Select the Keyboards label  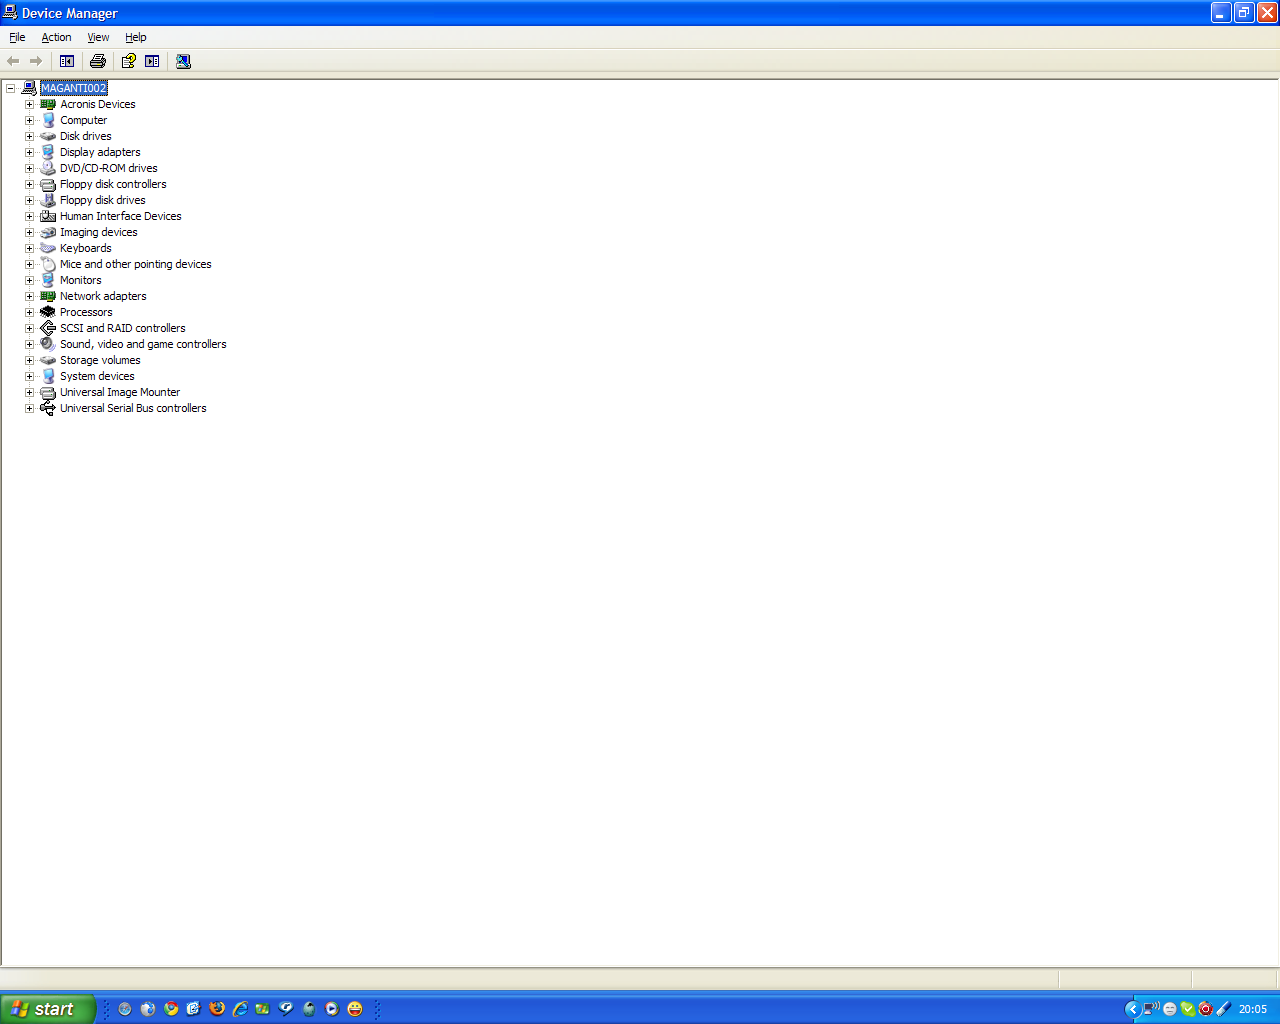click(x=86, y=248)
